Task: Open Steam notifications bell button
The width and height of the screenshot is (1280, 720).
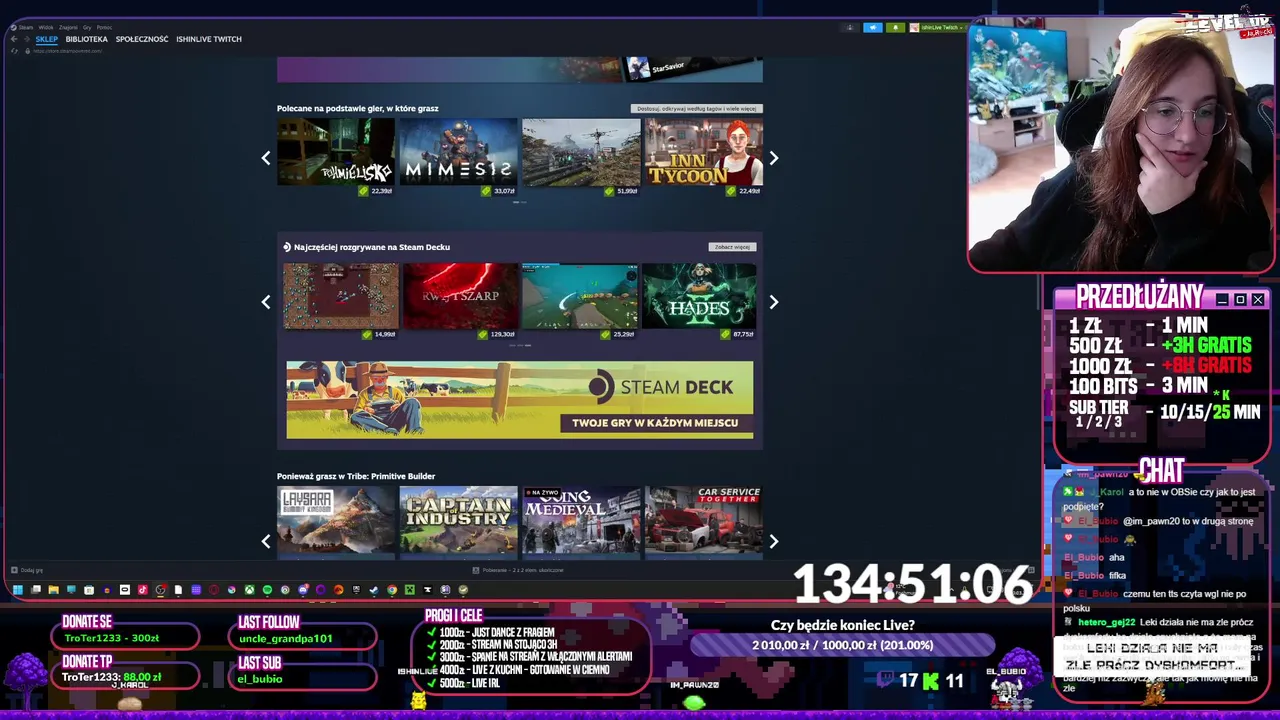Action: [x=895, y=28]
